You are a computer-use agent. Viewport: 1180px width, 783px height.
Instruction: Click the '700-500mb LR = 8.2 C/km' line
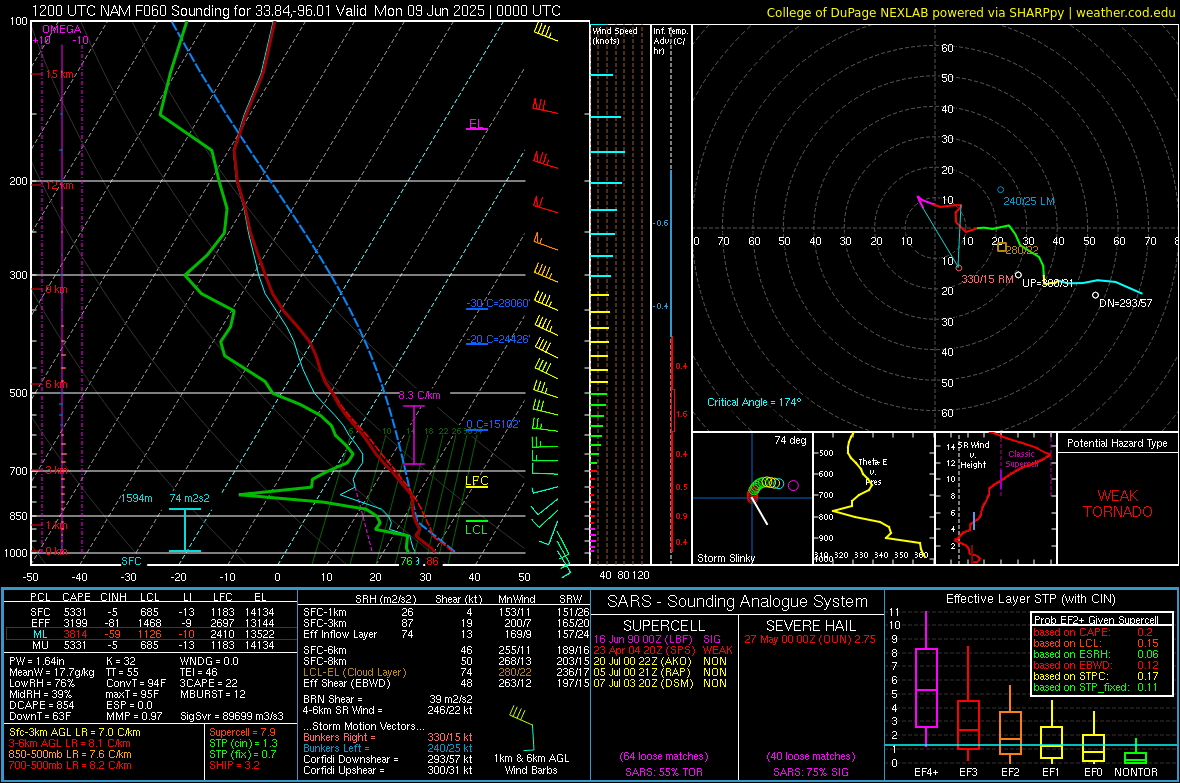click(70, 765)
